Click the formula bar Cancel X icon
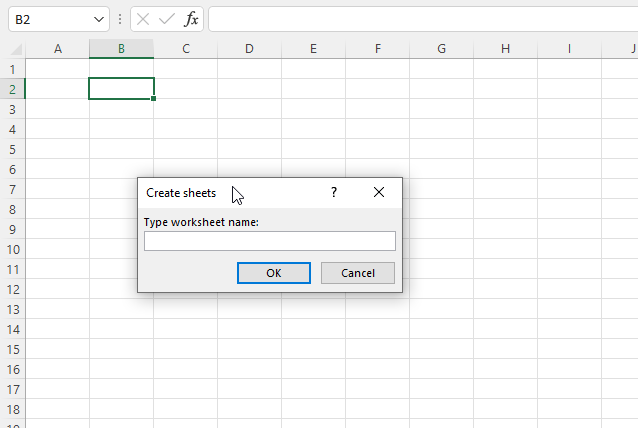 [x=143, y=19]
